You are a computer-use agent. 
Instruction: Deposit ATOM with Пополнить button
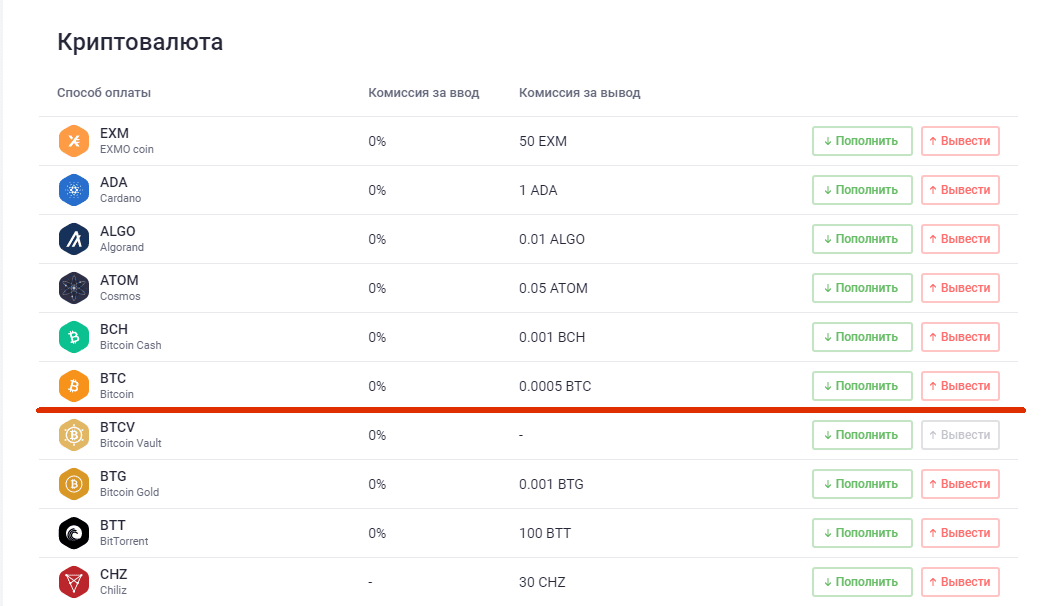tap(862, 288)
